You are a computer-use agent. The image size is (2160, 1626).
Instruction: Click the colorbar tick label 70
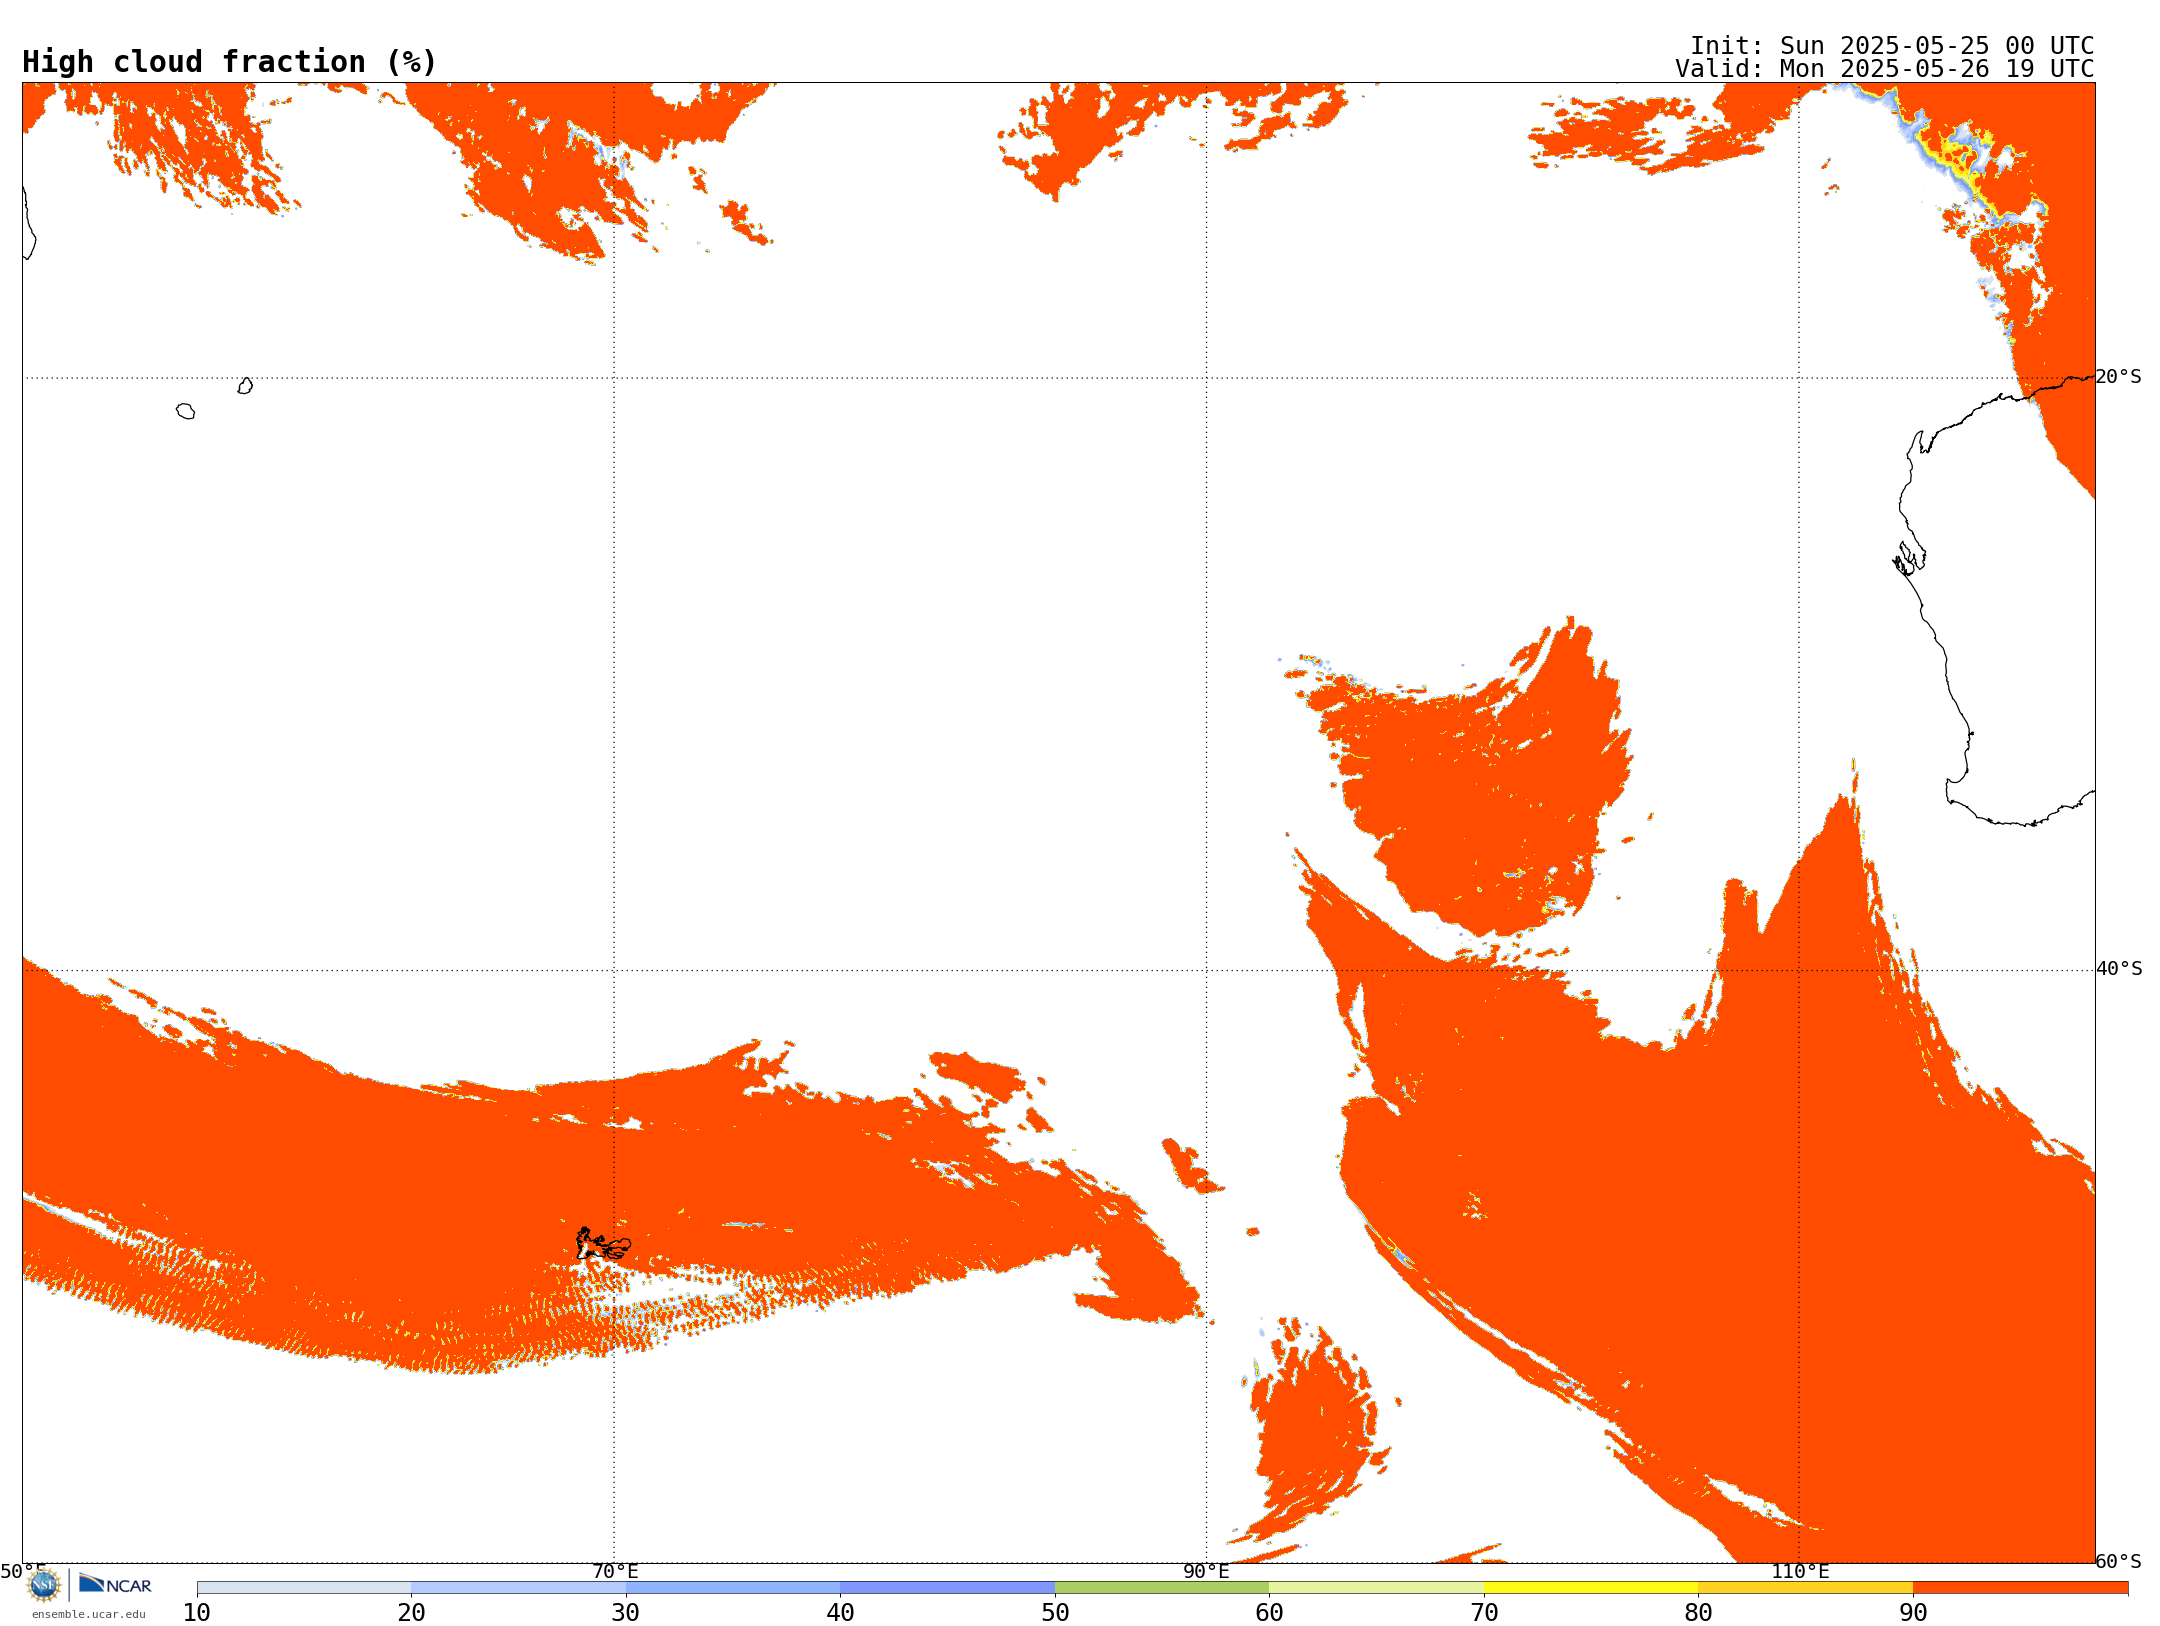click(x=1484, y=1613)
